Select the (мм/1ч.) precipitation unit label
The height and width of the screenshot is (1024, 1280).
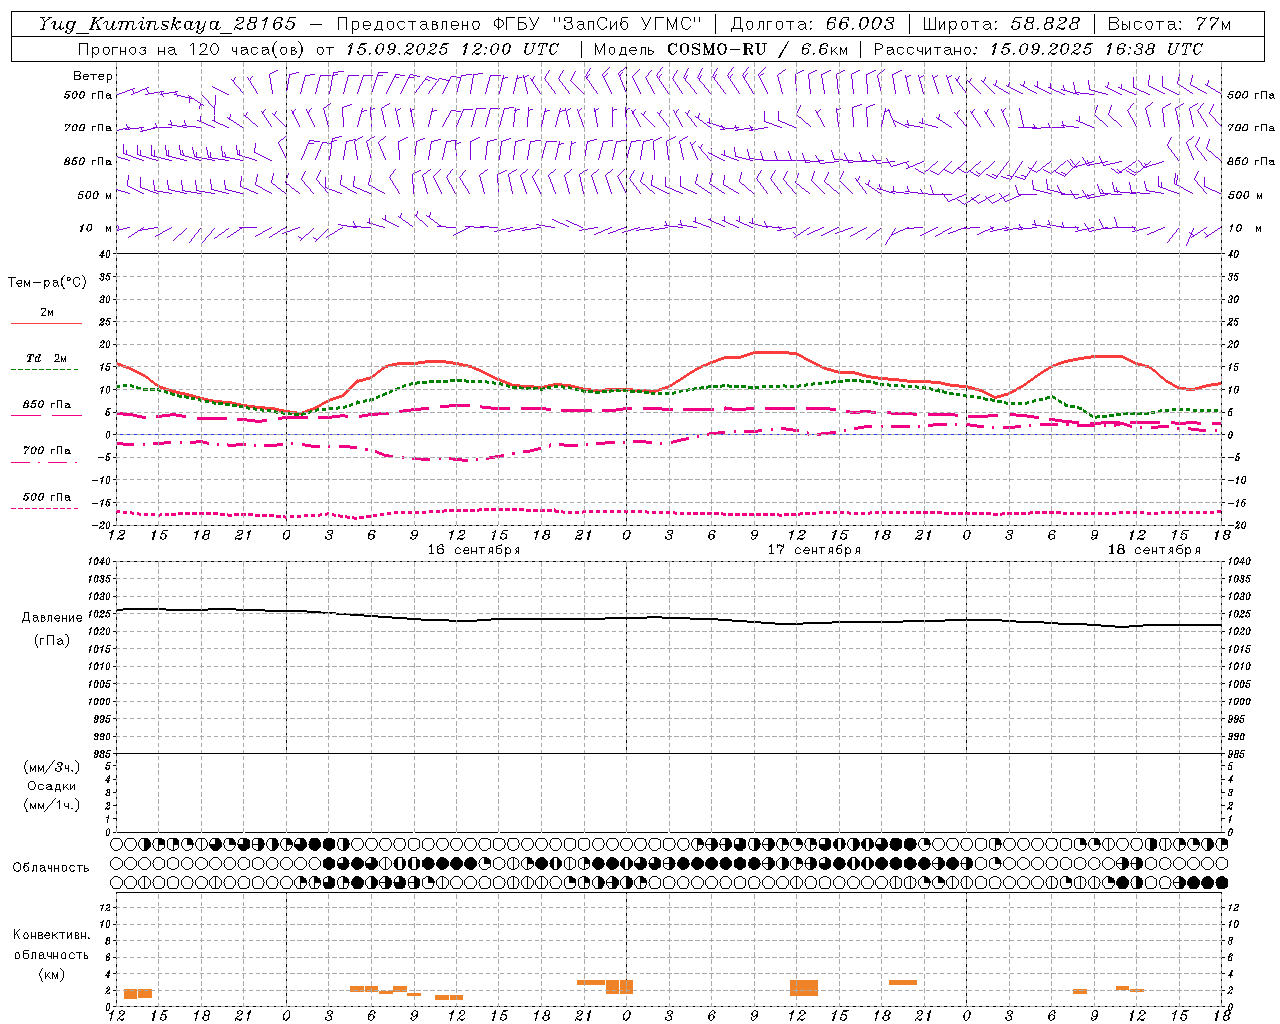pos(51,805)
